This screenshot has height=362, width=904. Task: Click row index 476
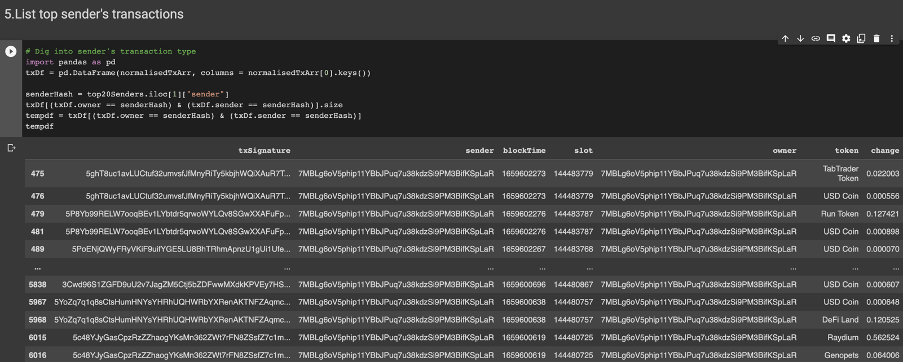[x=37, y=196]
